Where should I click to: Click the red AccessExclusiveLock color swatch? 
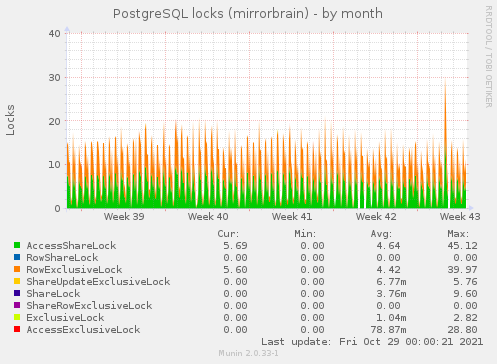(17, 329)
